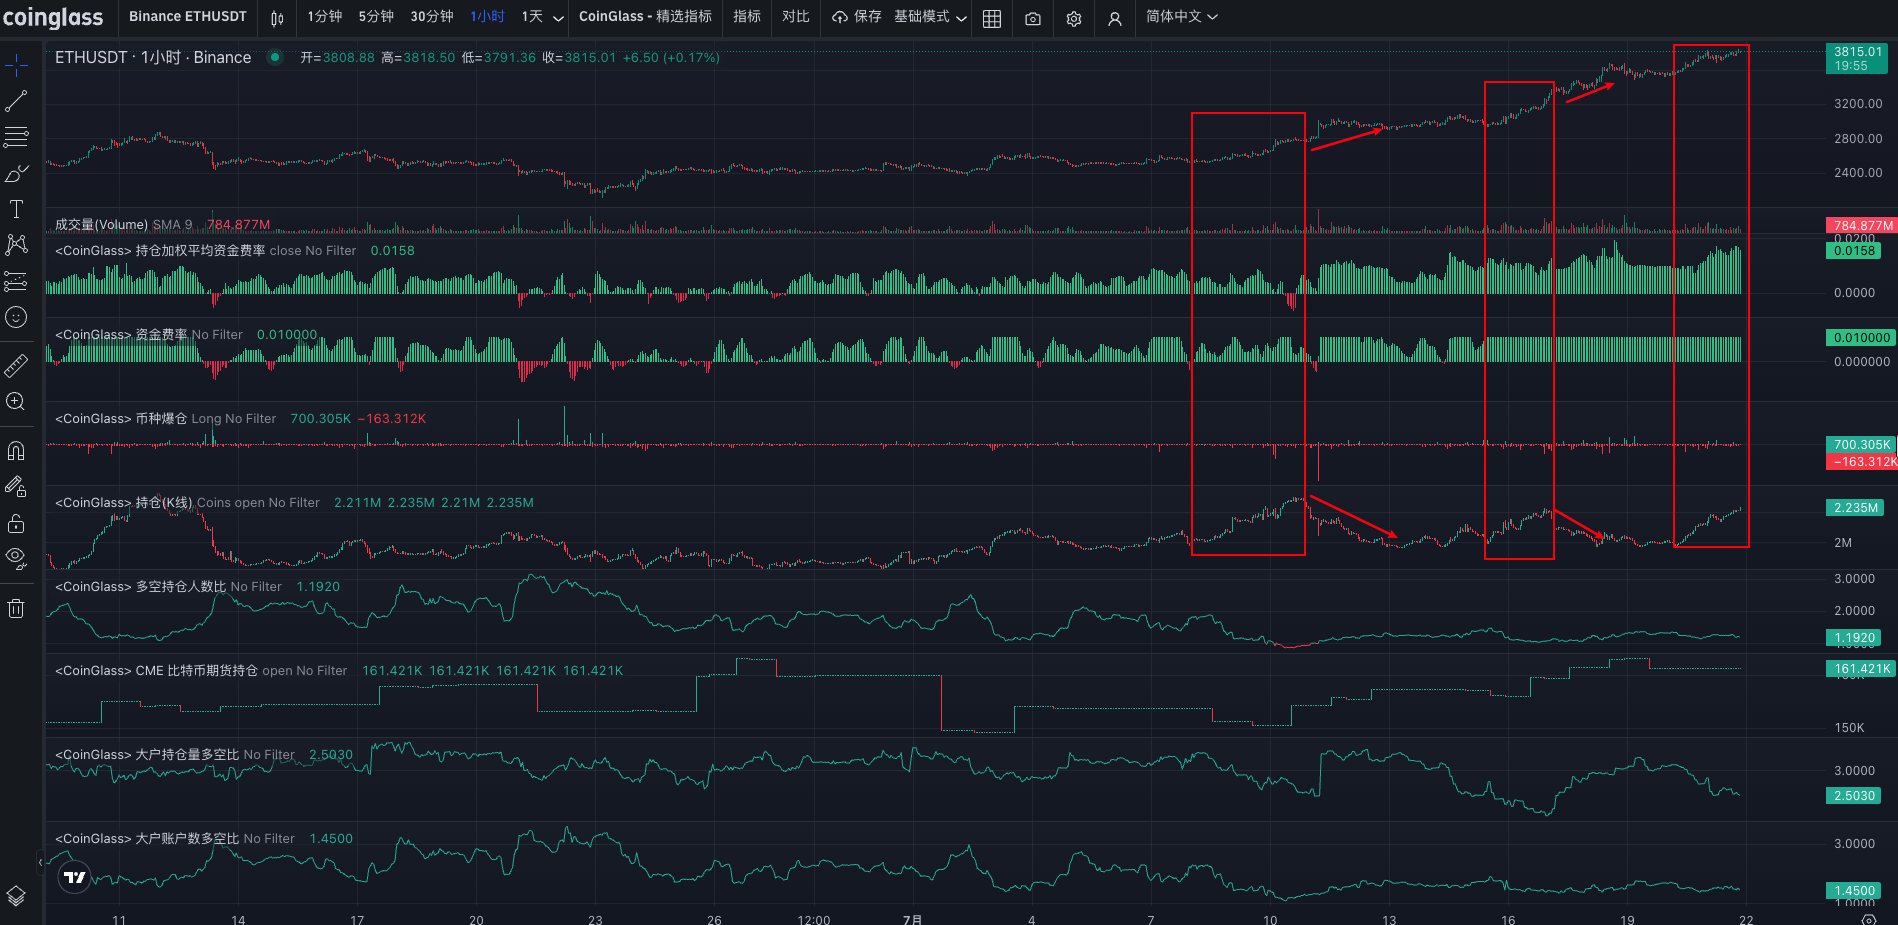Select the text annotation tool

tap(16, 209)
